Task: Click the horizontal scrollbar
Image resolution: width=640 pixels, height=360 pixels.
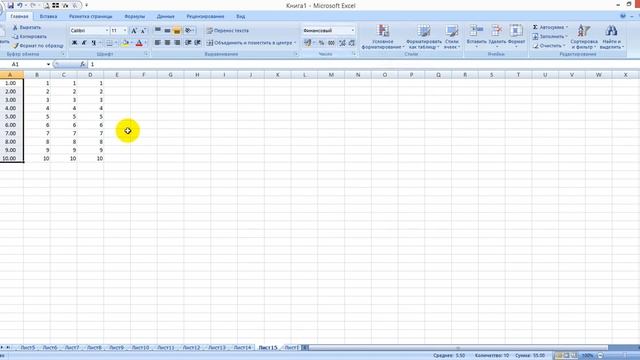Action: (458, 348)
